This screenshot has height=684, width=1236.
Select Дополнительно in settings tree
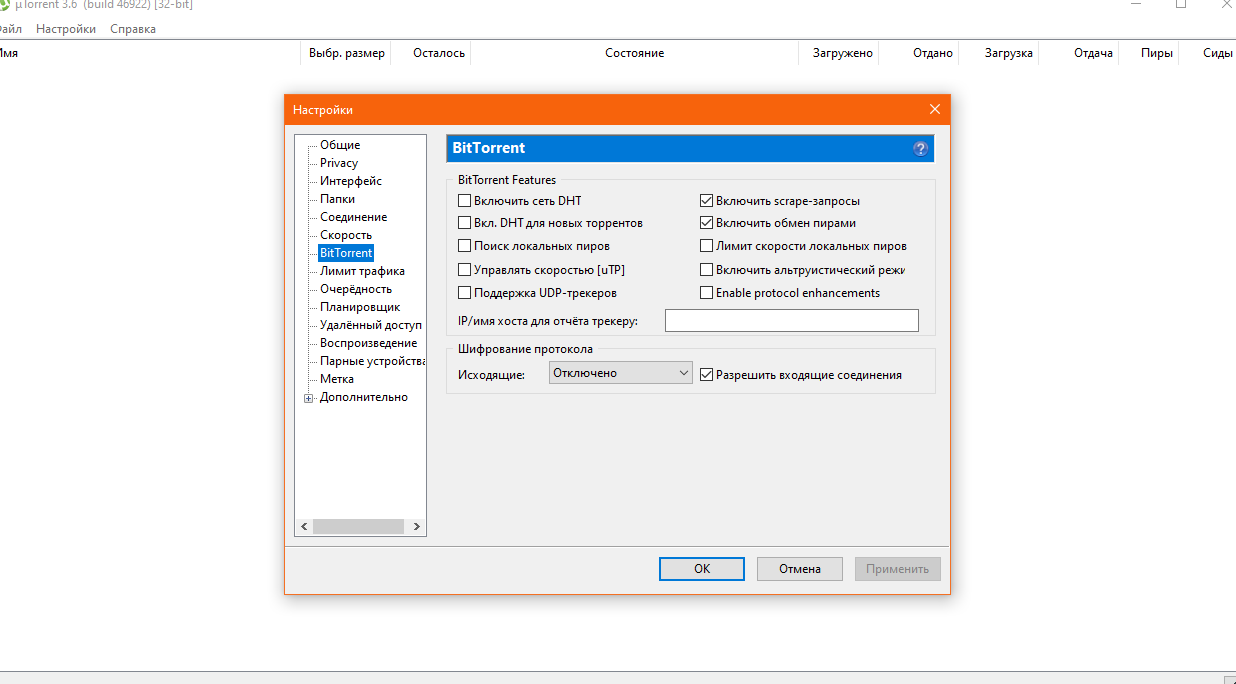[364, 397]
